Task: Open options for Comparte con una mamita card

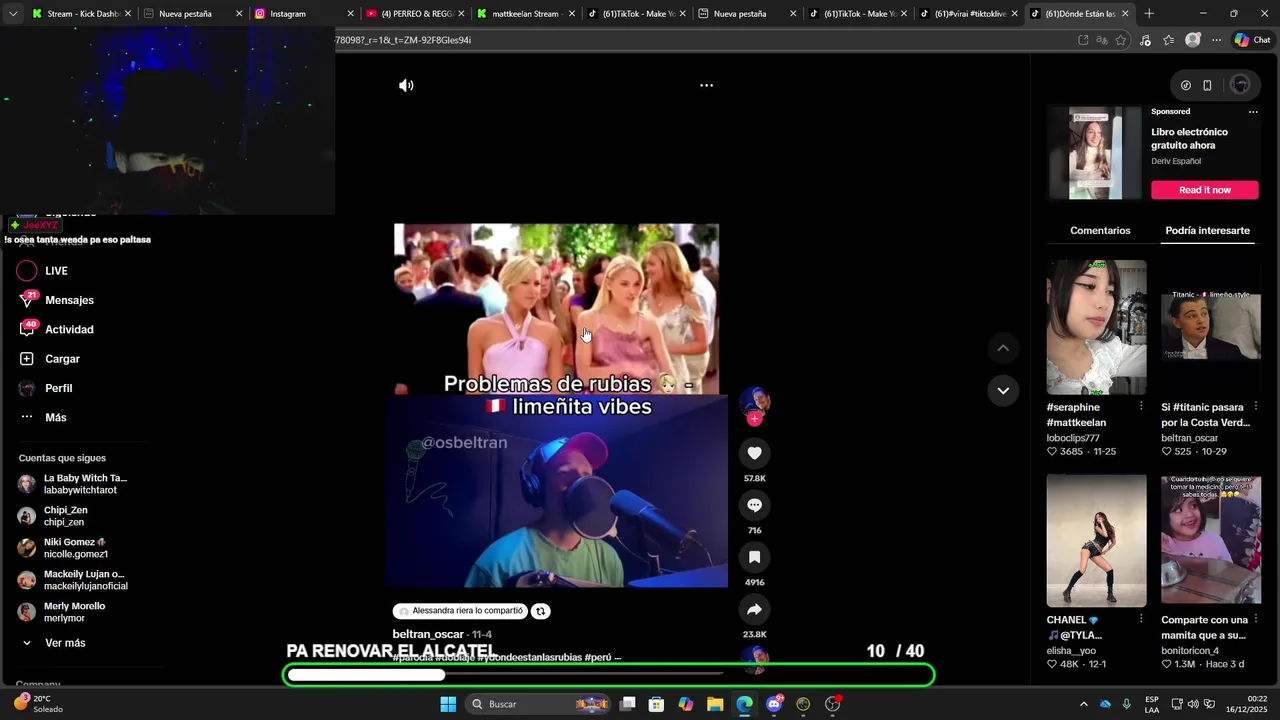Action: (1255, 619)
